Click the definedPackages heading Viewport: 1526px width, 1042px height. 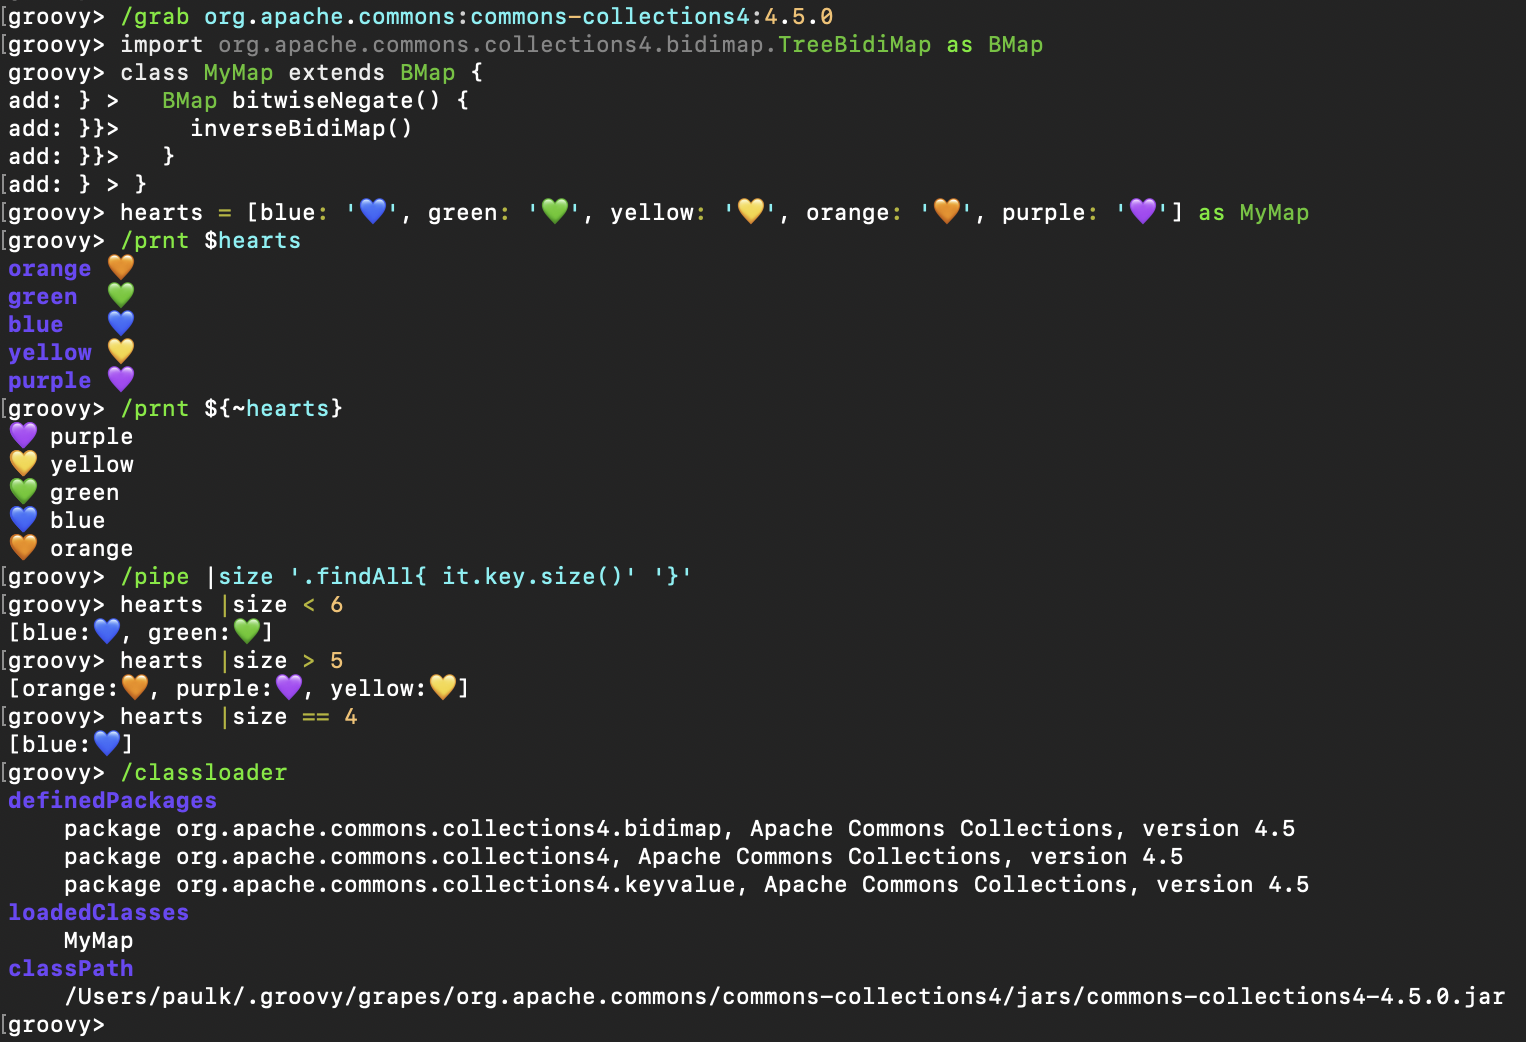tap(112, 800)
